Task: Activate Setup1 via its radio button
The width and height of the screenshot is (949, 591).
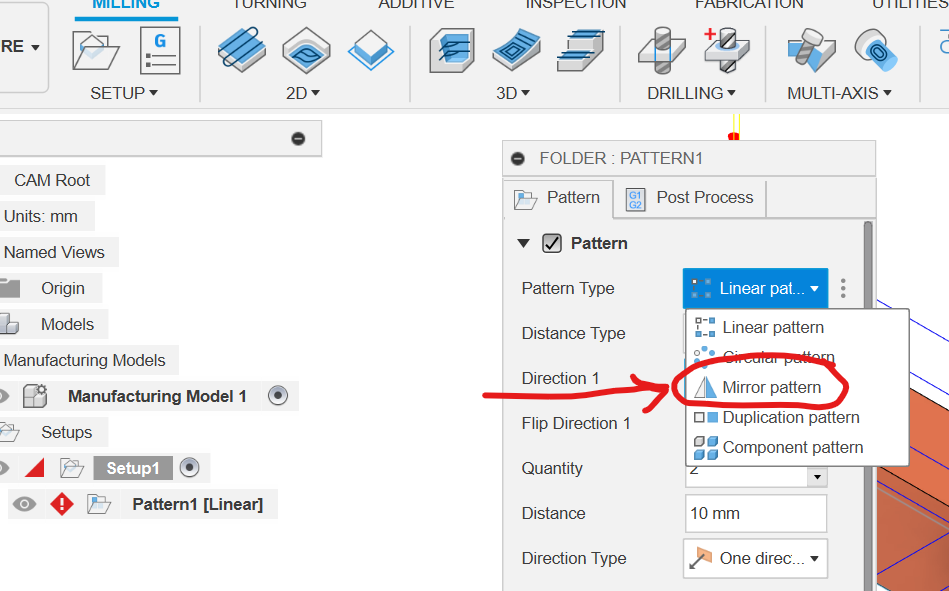Action: [190, 467]
